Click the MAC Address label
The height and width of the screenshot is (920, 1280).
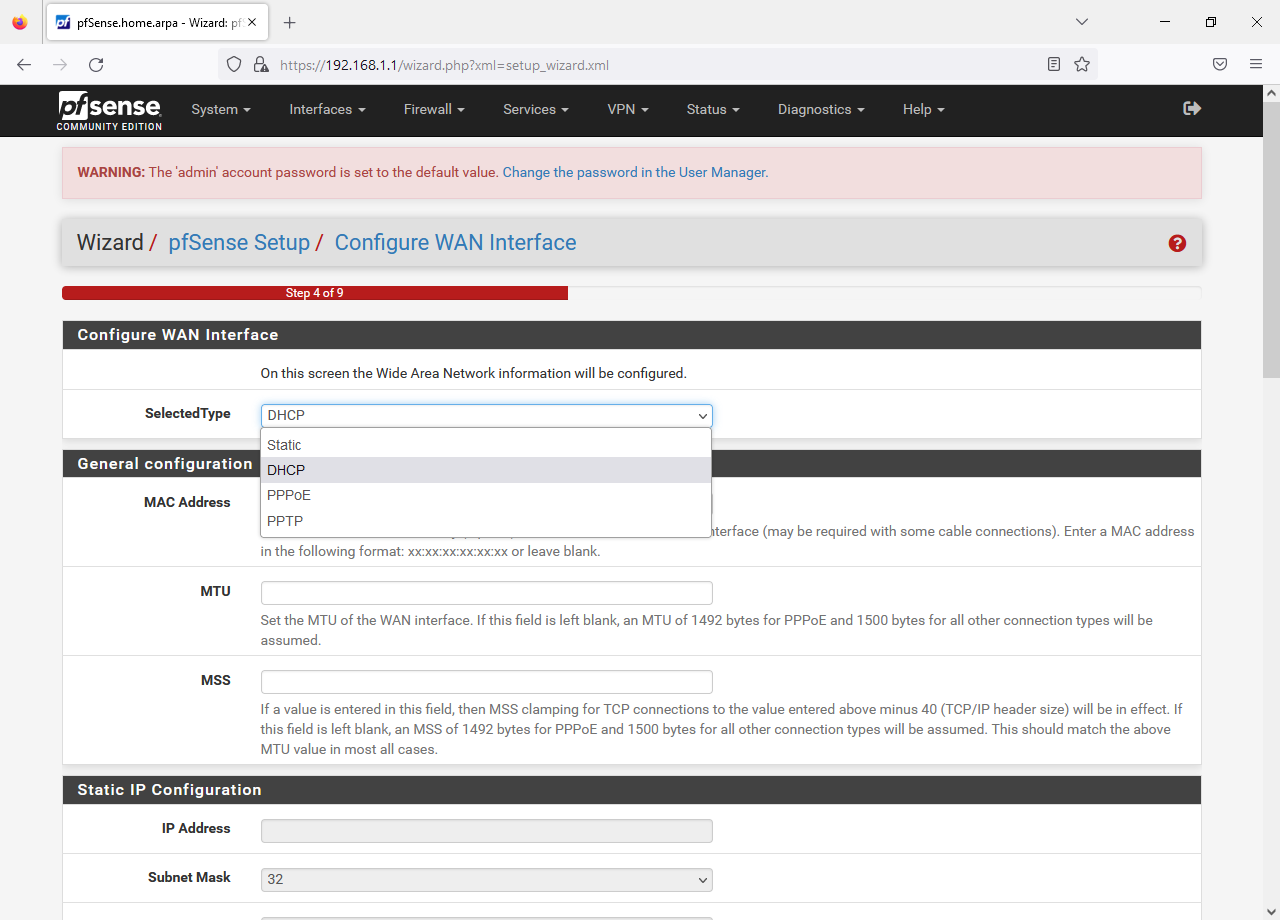(x=187, y=502)
